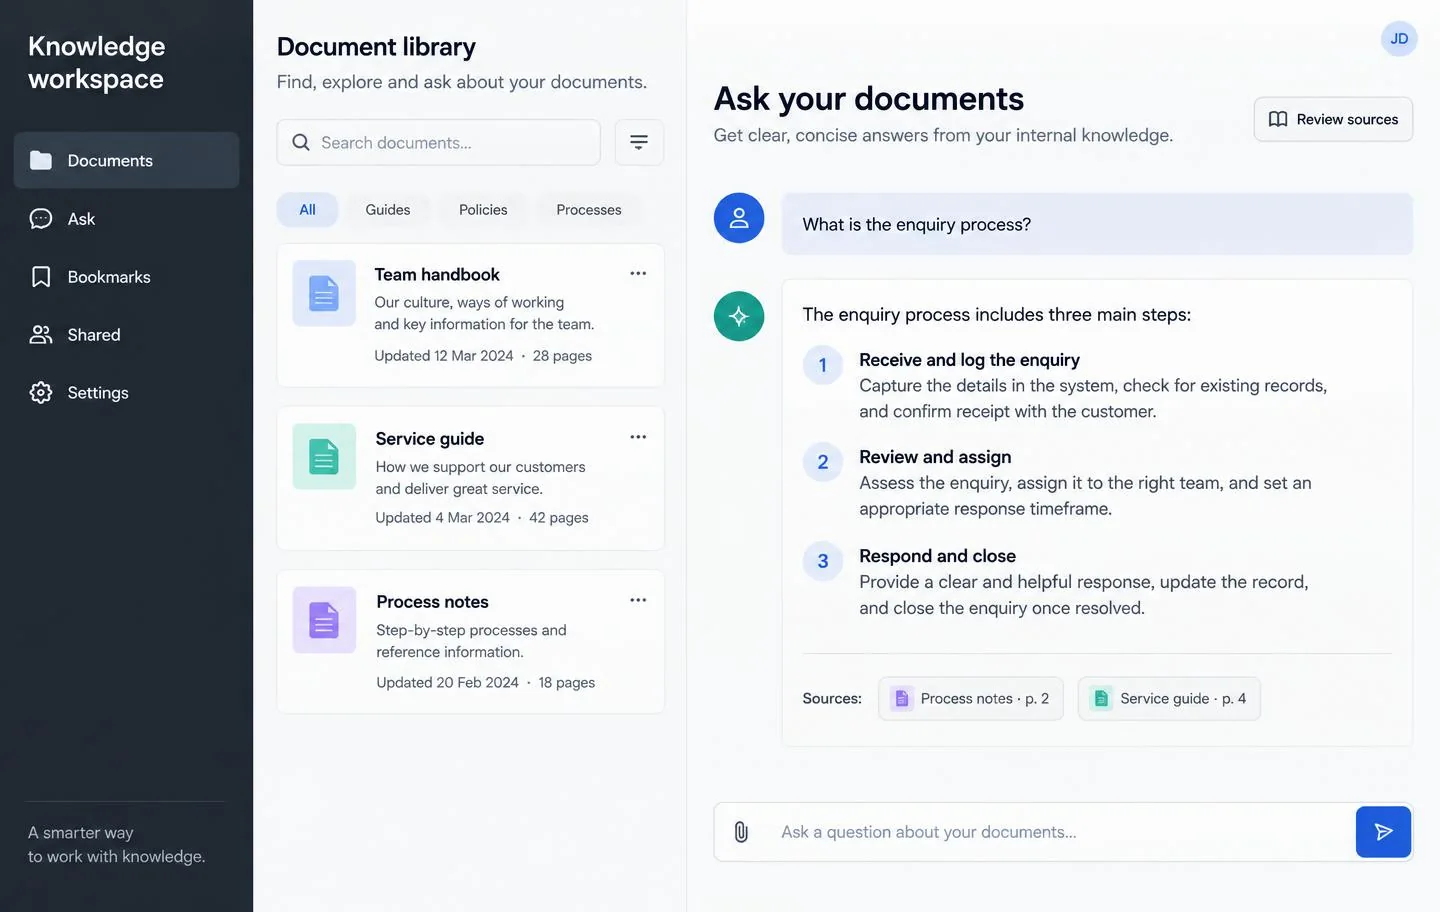
Task: Open source Process notes p. 2
Action: (x=971, y=699)
